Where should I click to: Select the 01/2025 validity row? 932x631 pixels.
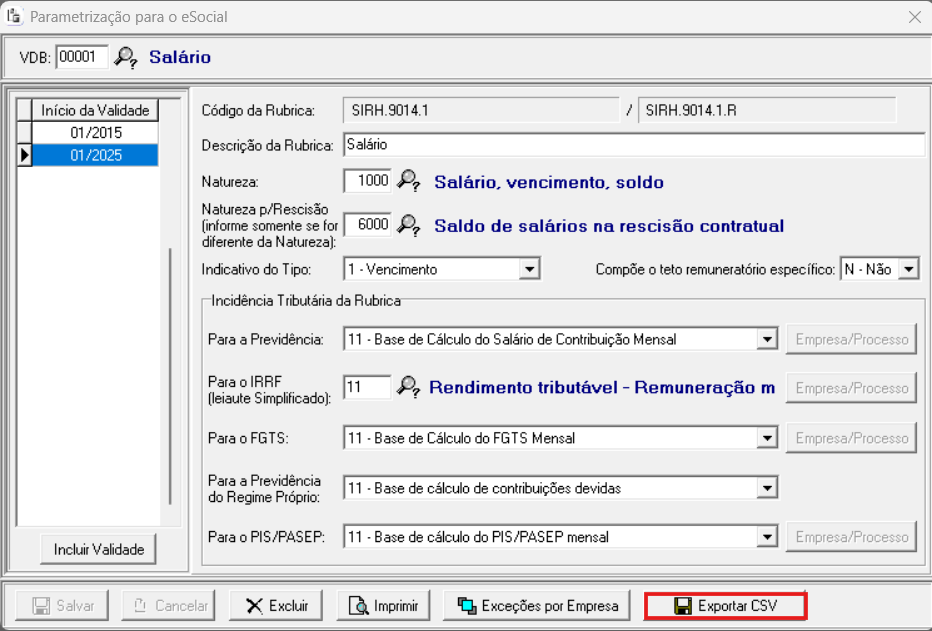pos(95,155)
